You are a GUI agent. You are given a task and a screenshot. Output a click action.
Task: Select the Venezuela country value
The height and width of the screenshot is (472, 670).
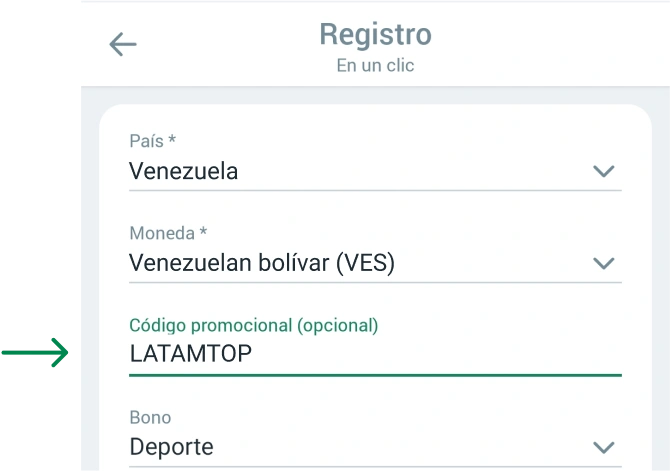(x=184, y=171)
